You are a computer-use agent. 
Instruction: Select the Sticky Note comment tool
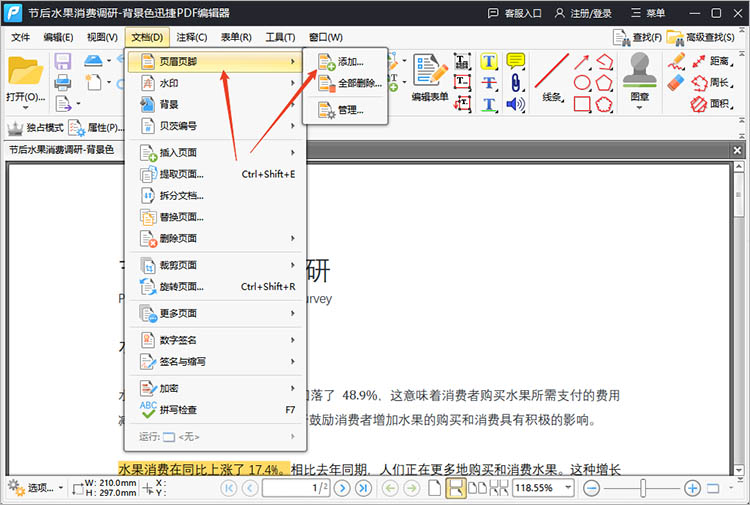click(515, 61)
